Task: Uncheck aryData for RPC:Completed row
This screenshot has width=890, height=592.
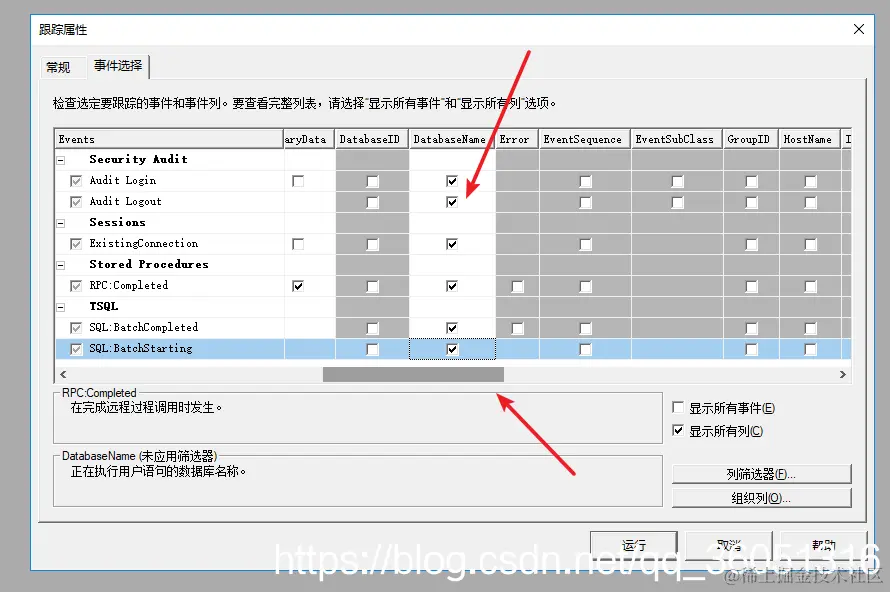Action: [x=296, y=285]
